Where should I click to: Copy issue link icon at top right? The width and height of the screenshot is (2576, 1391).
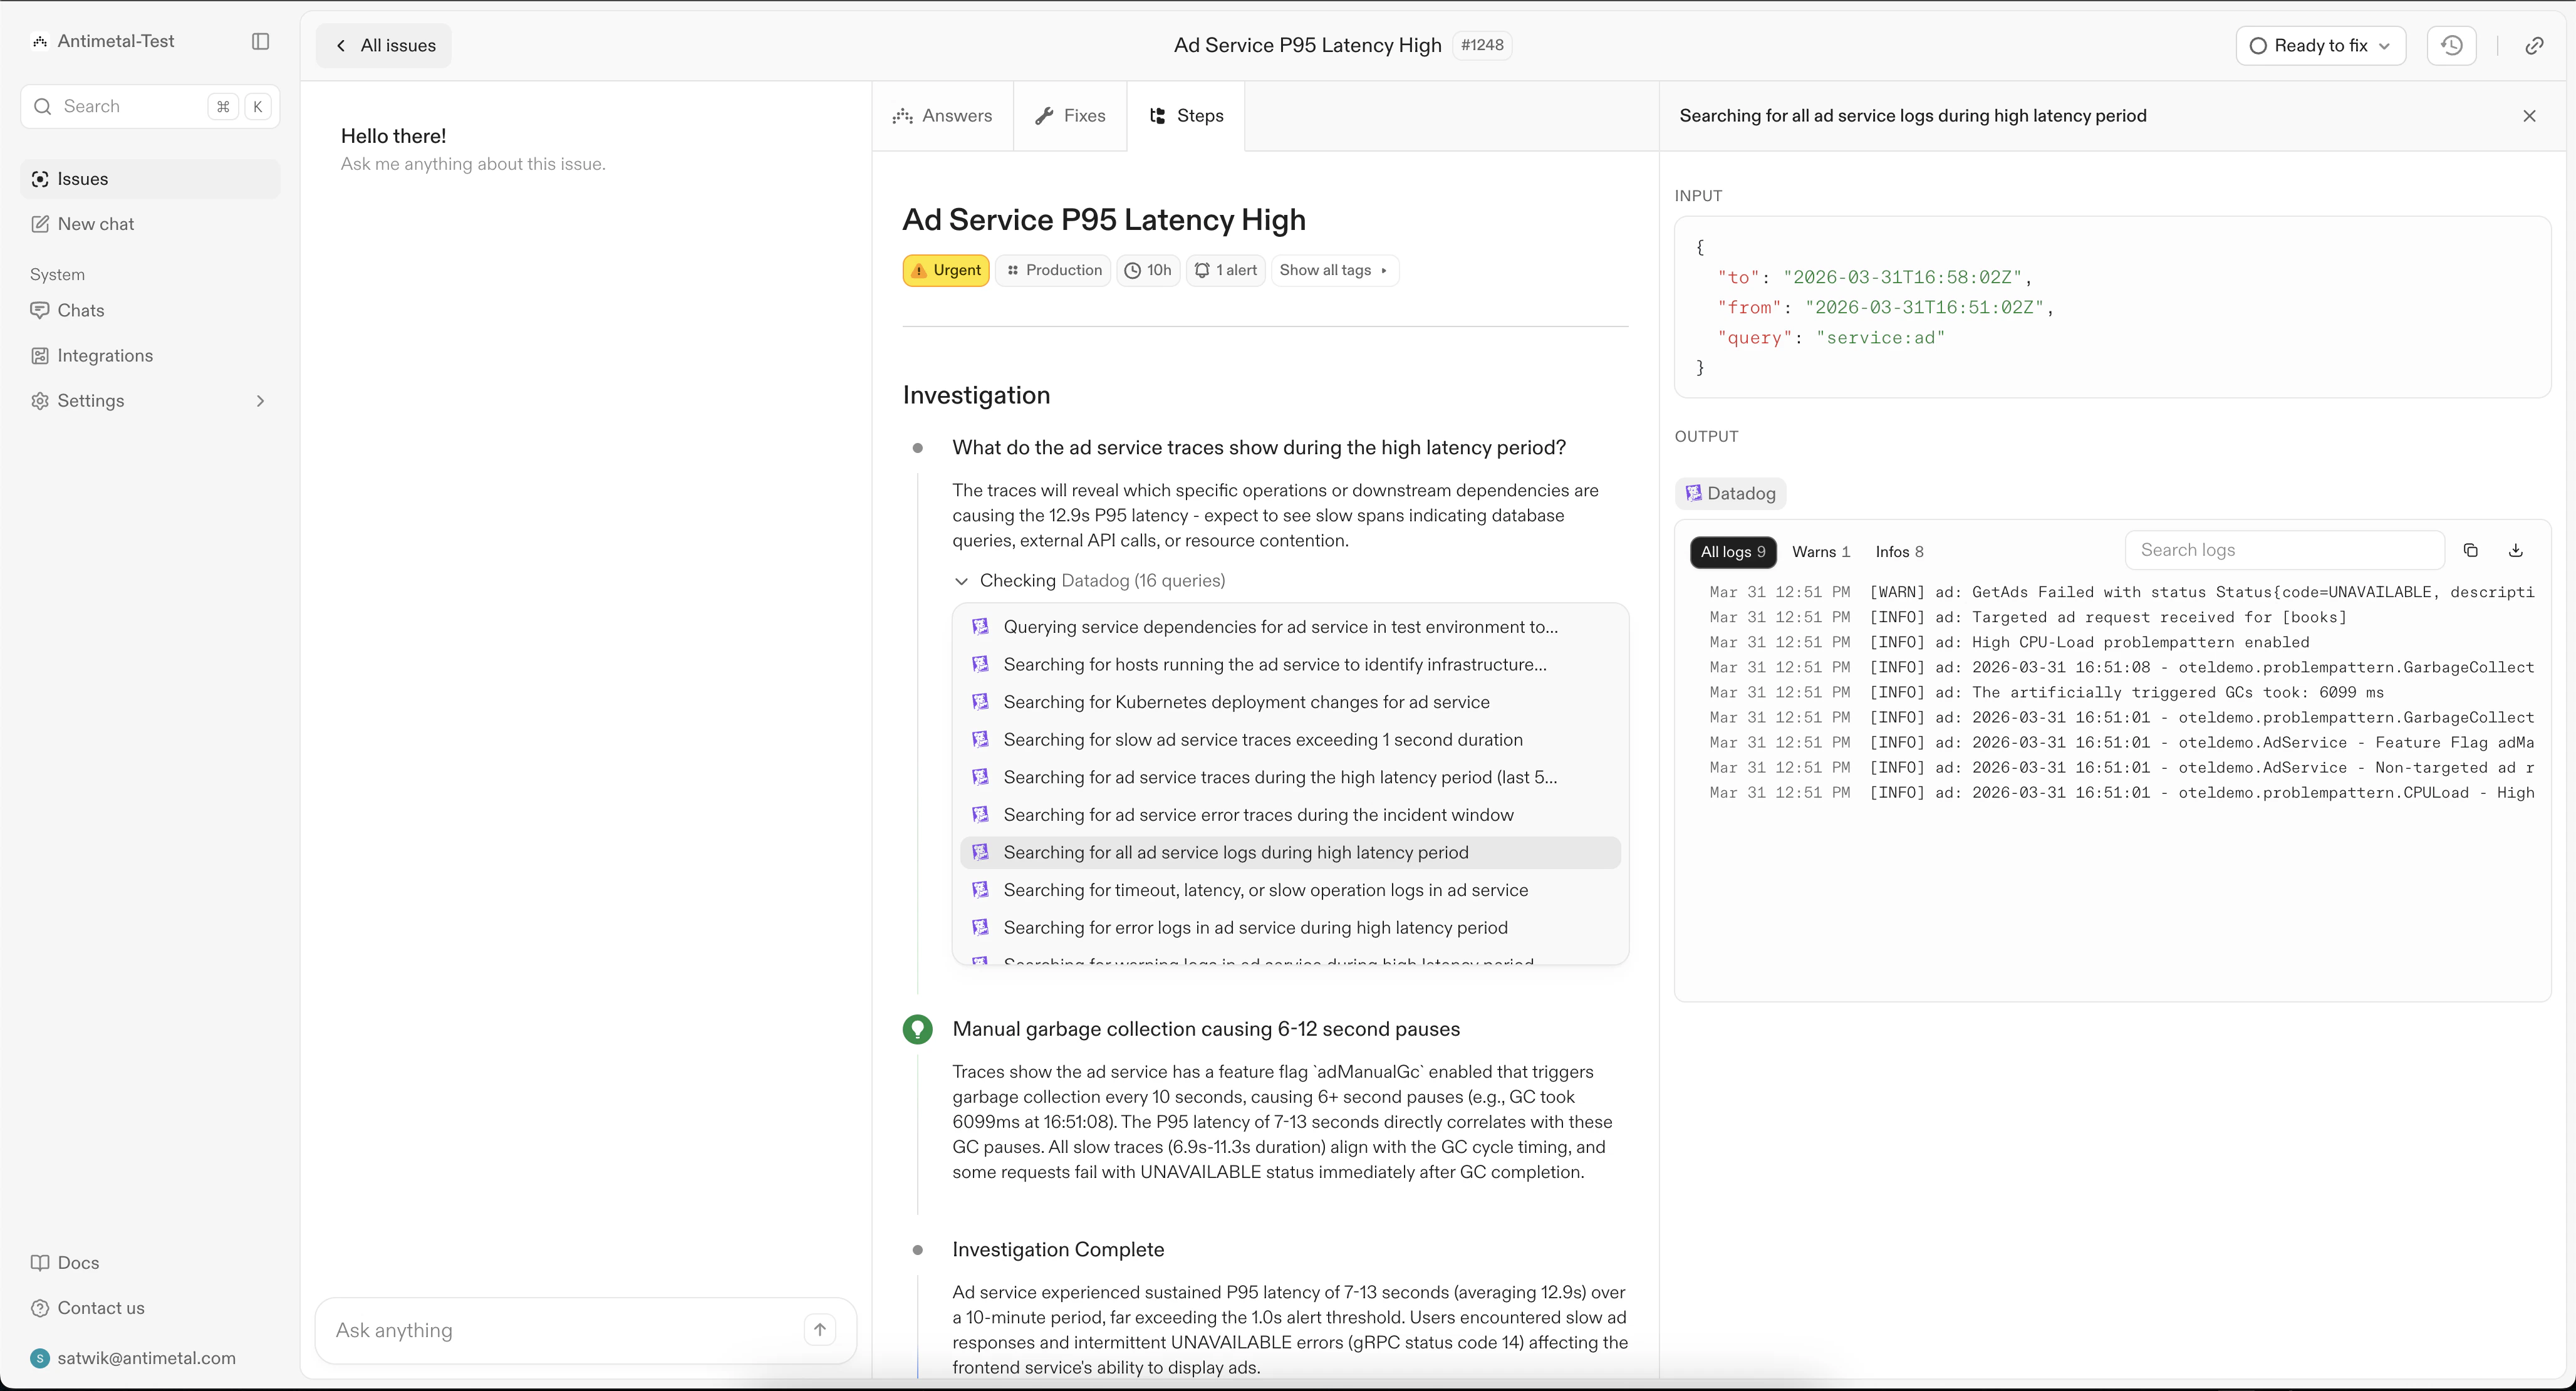tap(2533, 45)
